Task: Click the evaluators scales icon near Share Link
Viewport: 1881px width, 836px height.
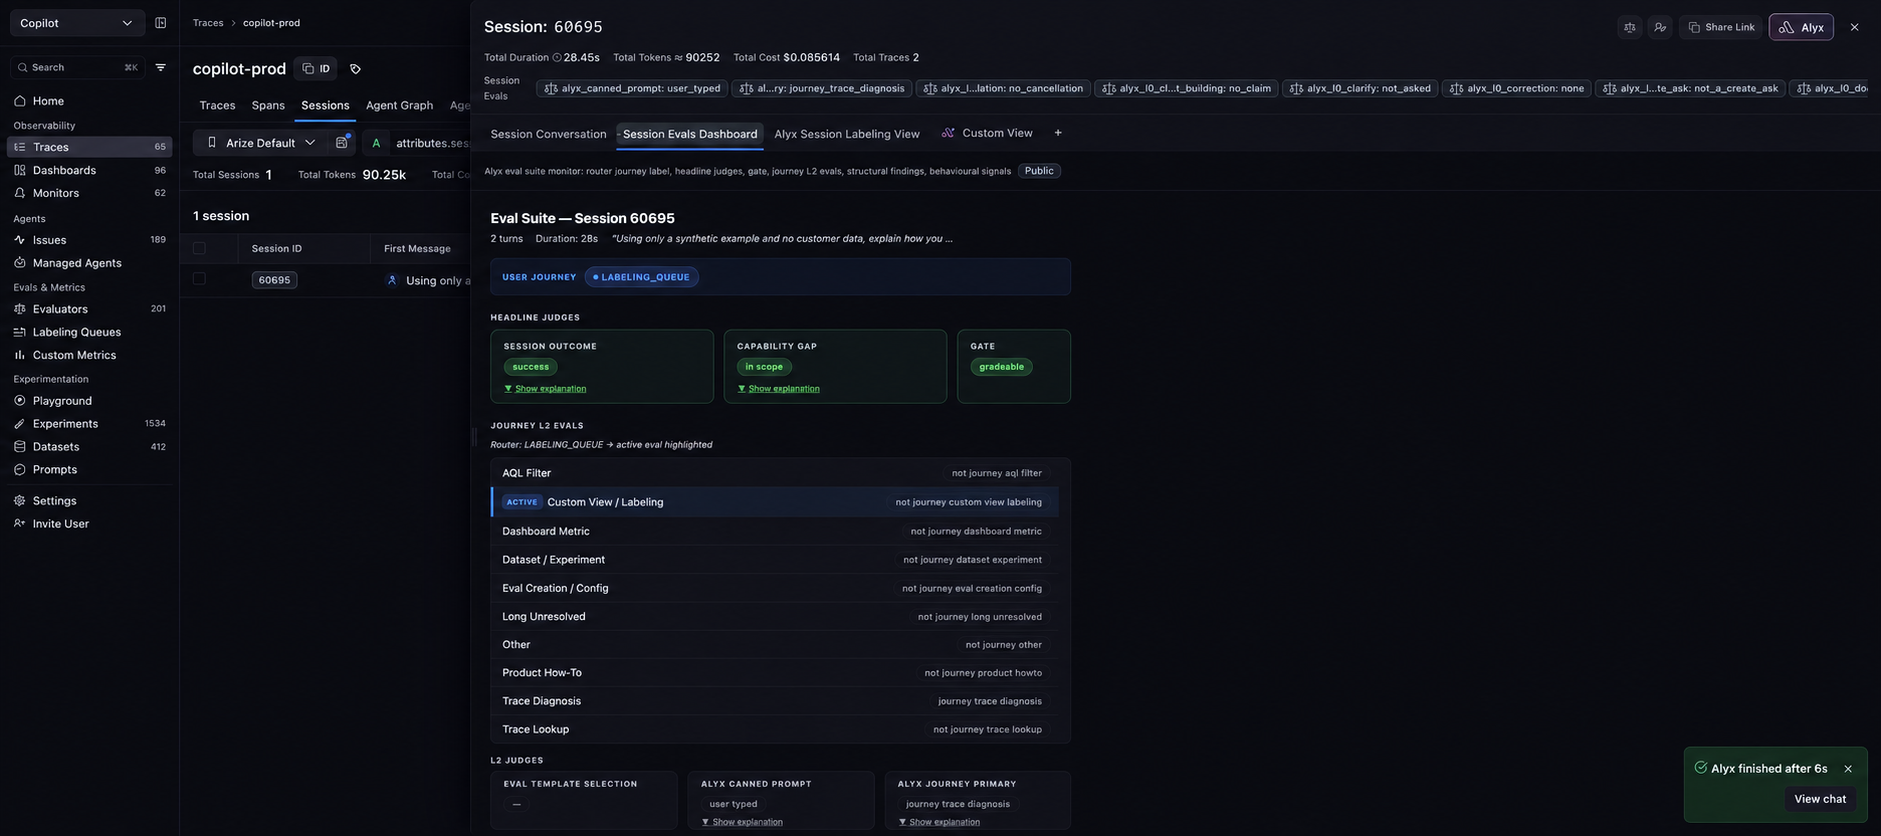Action: pos(1630,27)
